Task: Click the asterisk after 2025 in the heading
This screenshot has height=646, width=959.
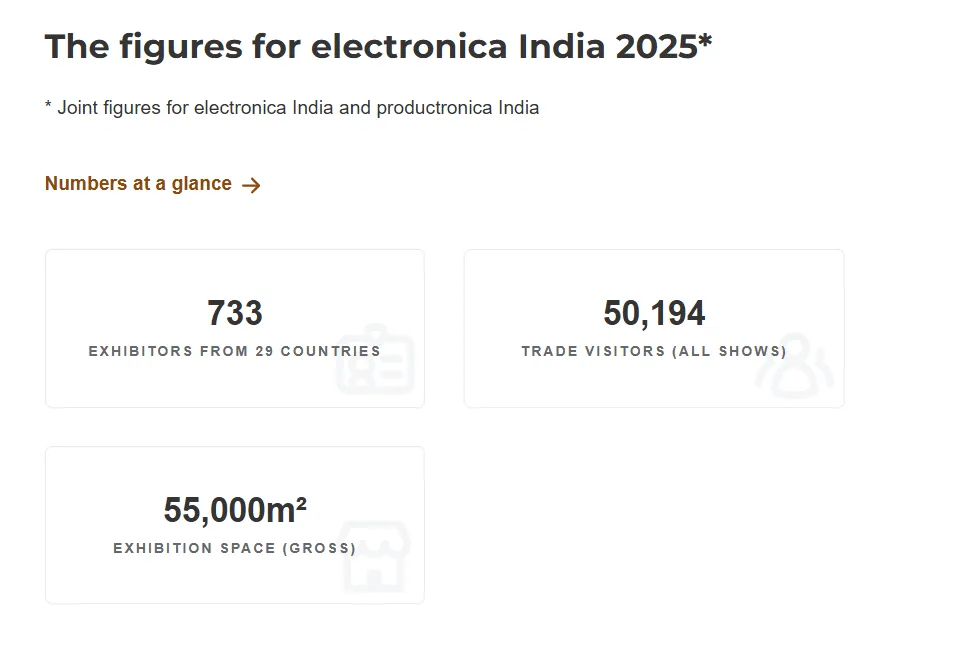Action: point(705,40)
